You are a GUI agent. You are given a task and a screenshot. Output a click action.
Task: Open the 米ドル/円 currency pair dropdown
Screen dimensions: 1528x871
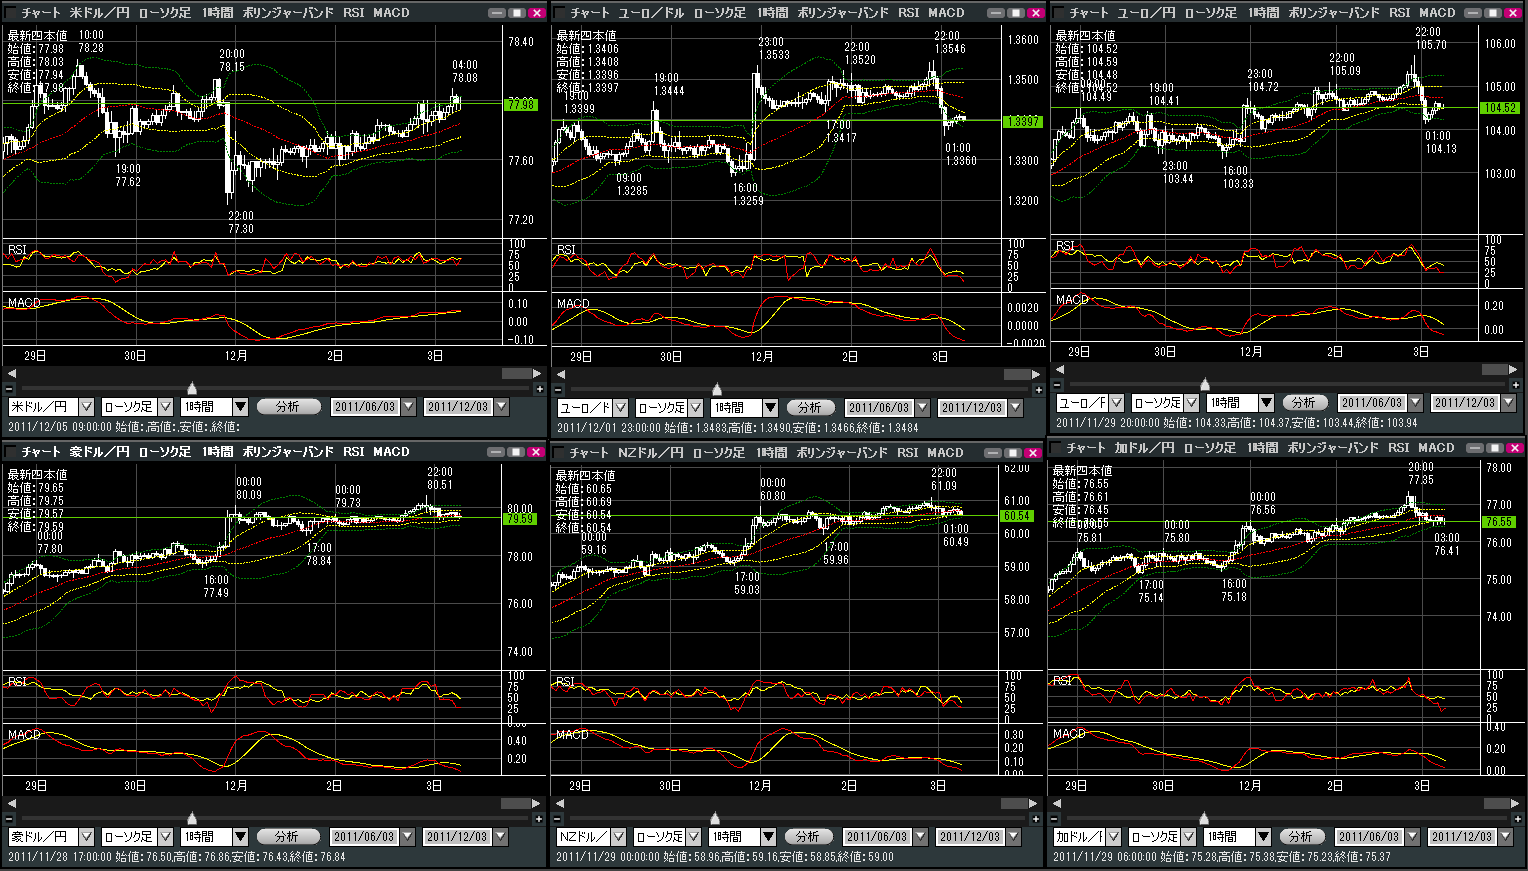[86, 407]
